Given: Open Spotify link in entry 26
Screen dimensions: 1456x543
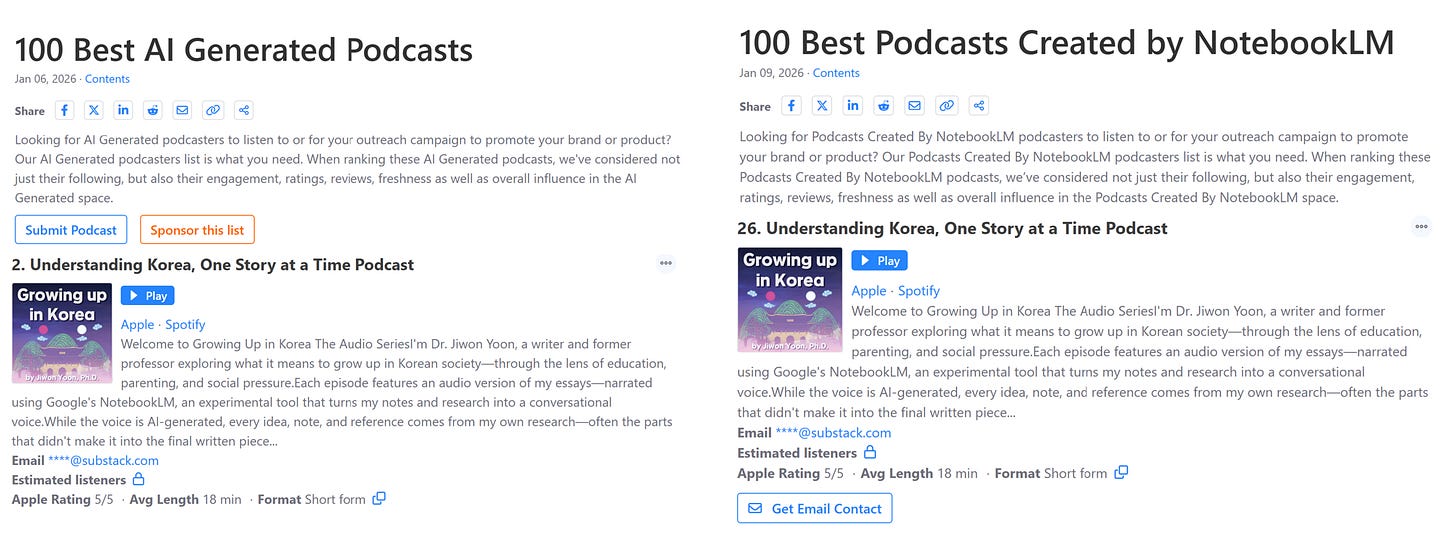Looking at the screenshot, I should 919,291.
